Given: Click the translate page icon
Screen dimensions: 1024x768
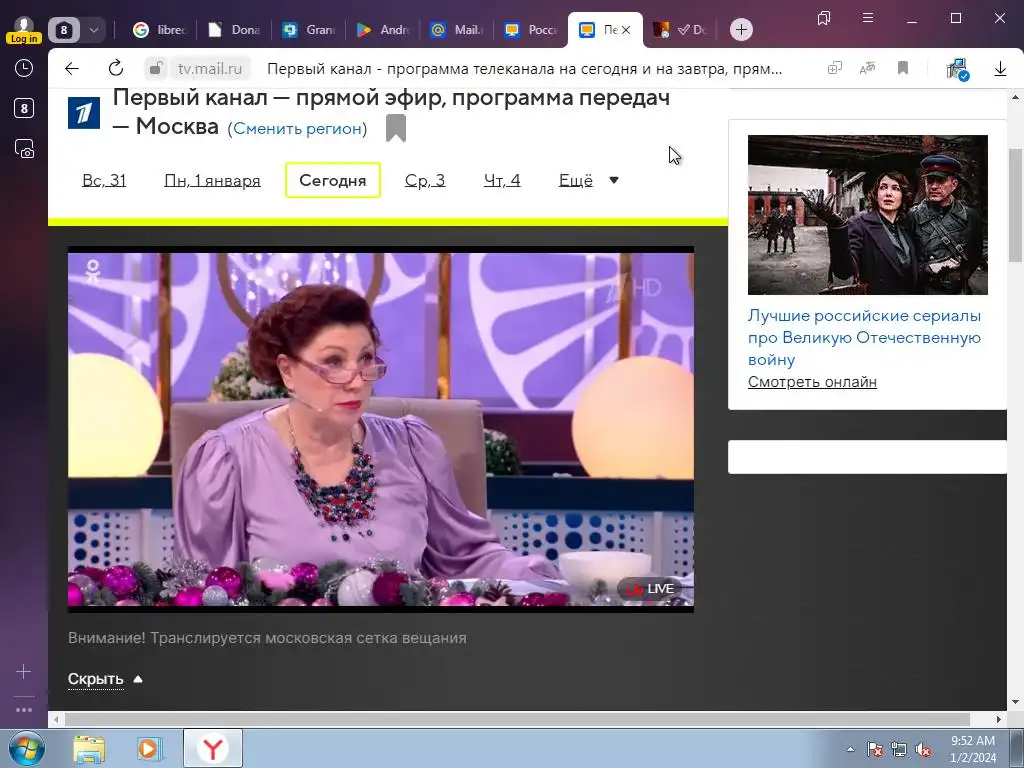Looking at the screenshot, I should pyautogui.click(x=868, y=68).
